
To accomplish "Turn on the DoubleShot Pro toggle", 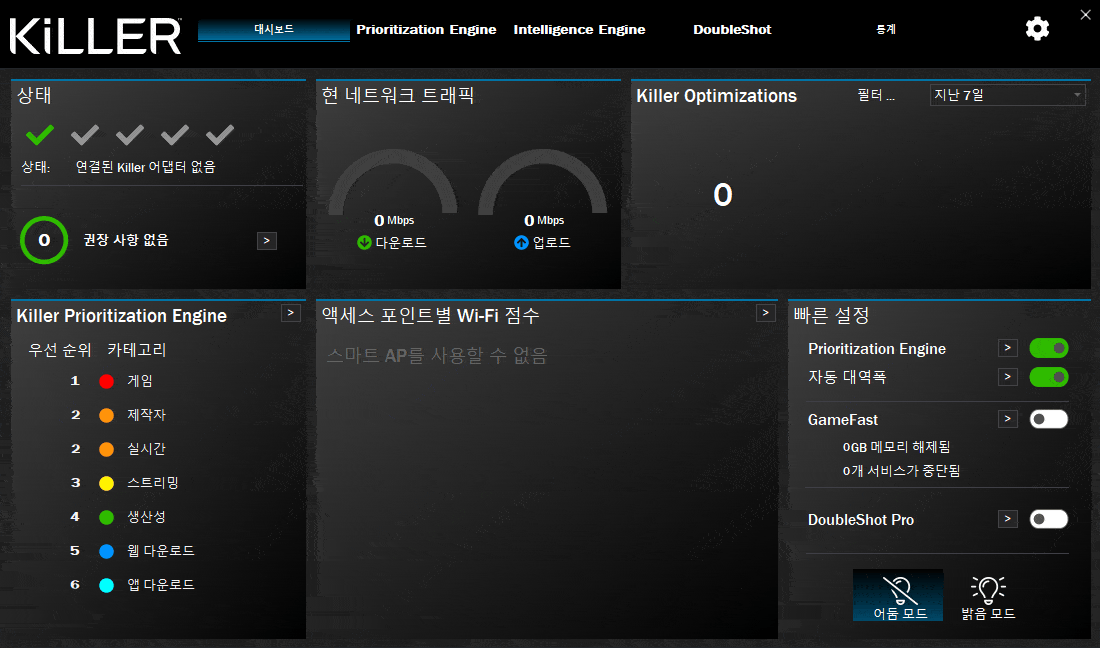I will [x=1048, y=519].
